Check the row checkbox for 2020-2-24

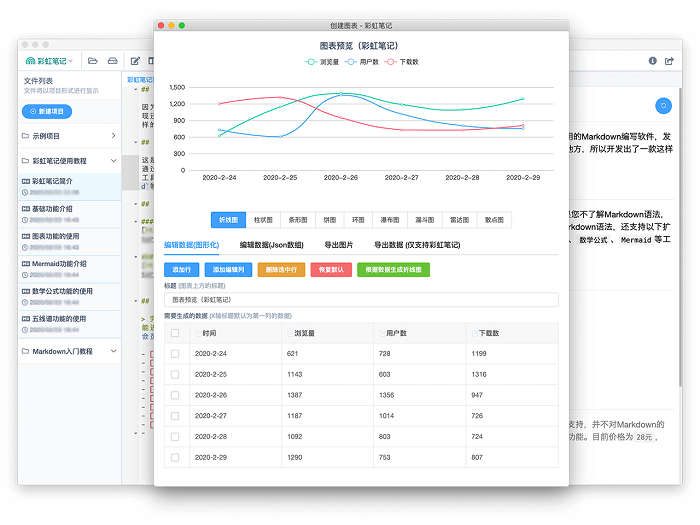tap(175, 354)
